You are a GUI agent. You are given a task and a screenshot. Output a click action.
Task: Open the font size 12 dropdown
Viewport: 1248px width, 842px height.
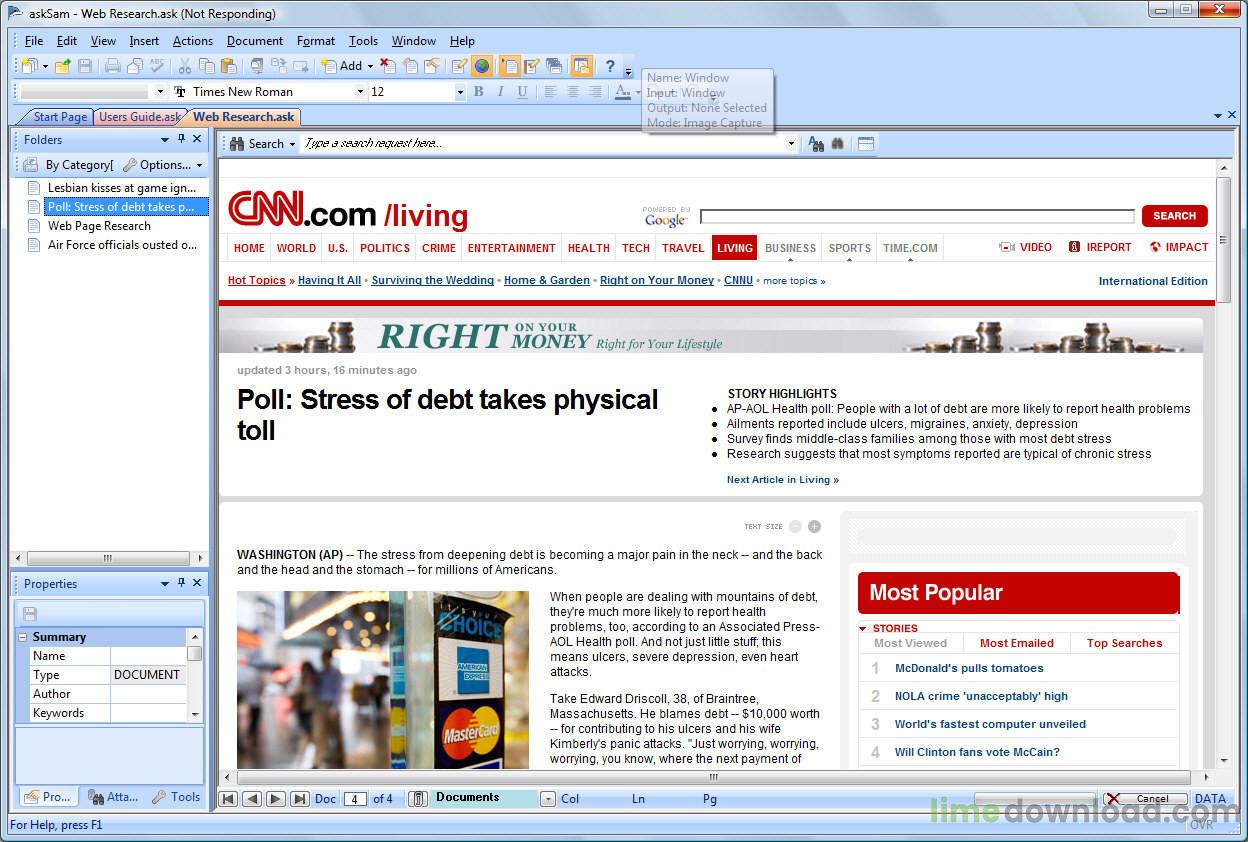point(460,92)
